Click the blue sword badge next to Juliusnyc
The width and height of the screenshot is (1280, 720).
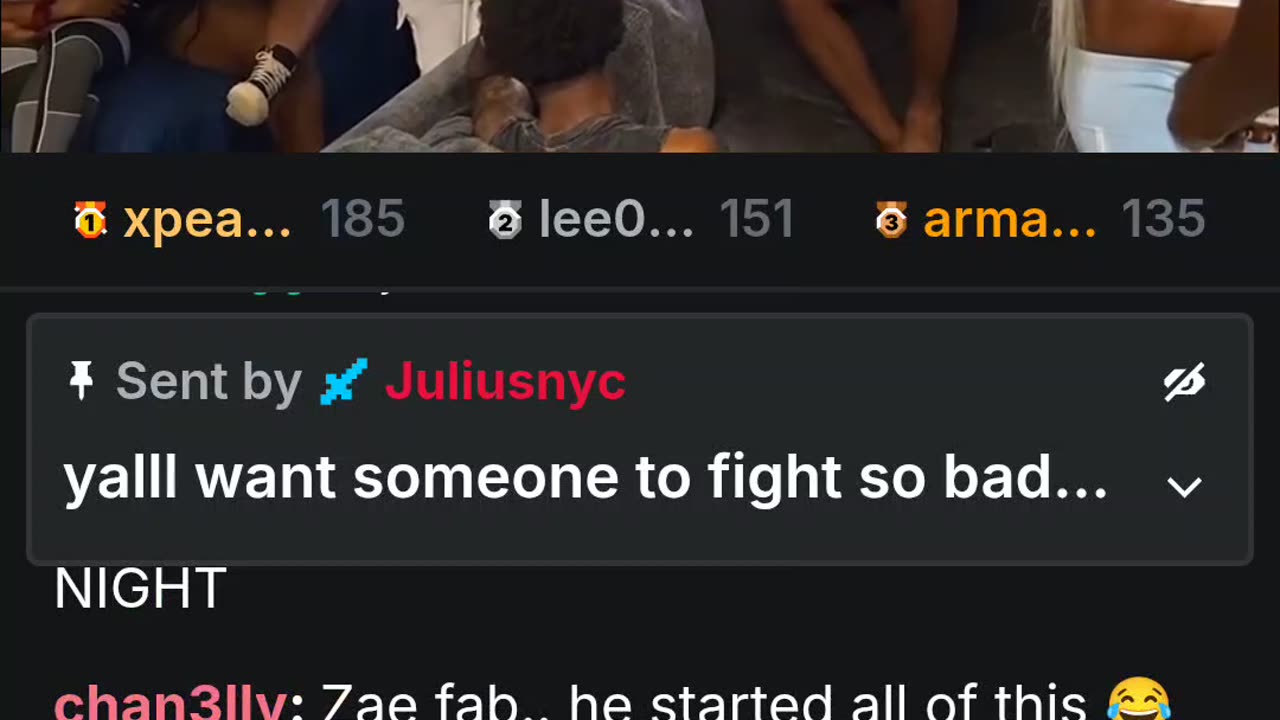[x=343, y=381]
